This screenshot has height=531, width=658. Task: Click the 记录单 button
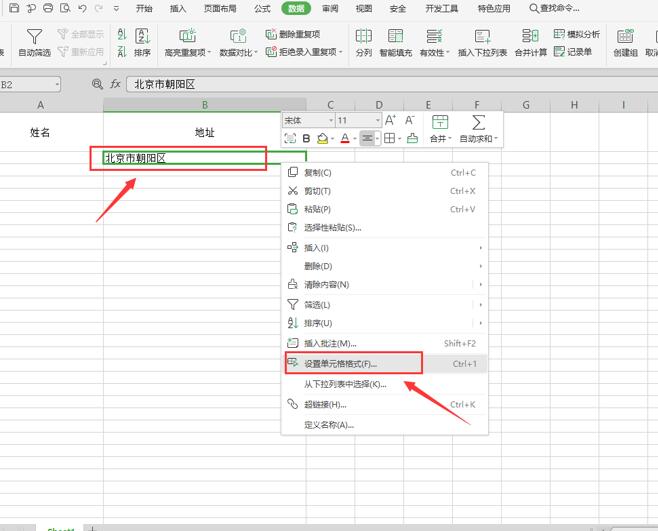coord(573,52)
